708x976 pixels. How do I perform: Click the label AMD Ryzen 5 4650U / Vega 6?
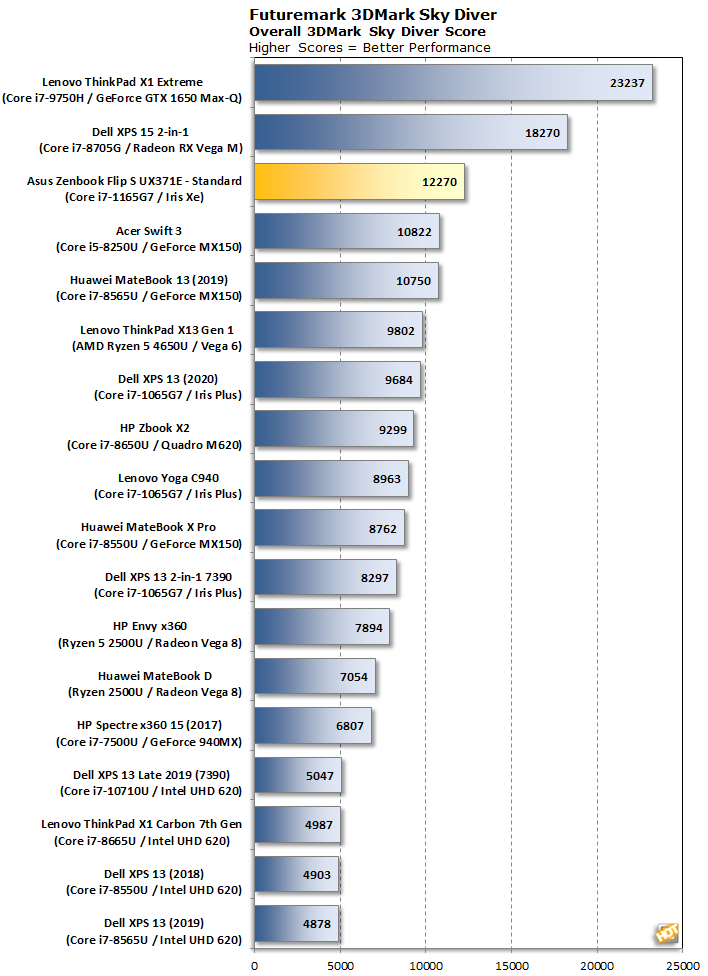(x=157, y=346)
